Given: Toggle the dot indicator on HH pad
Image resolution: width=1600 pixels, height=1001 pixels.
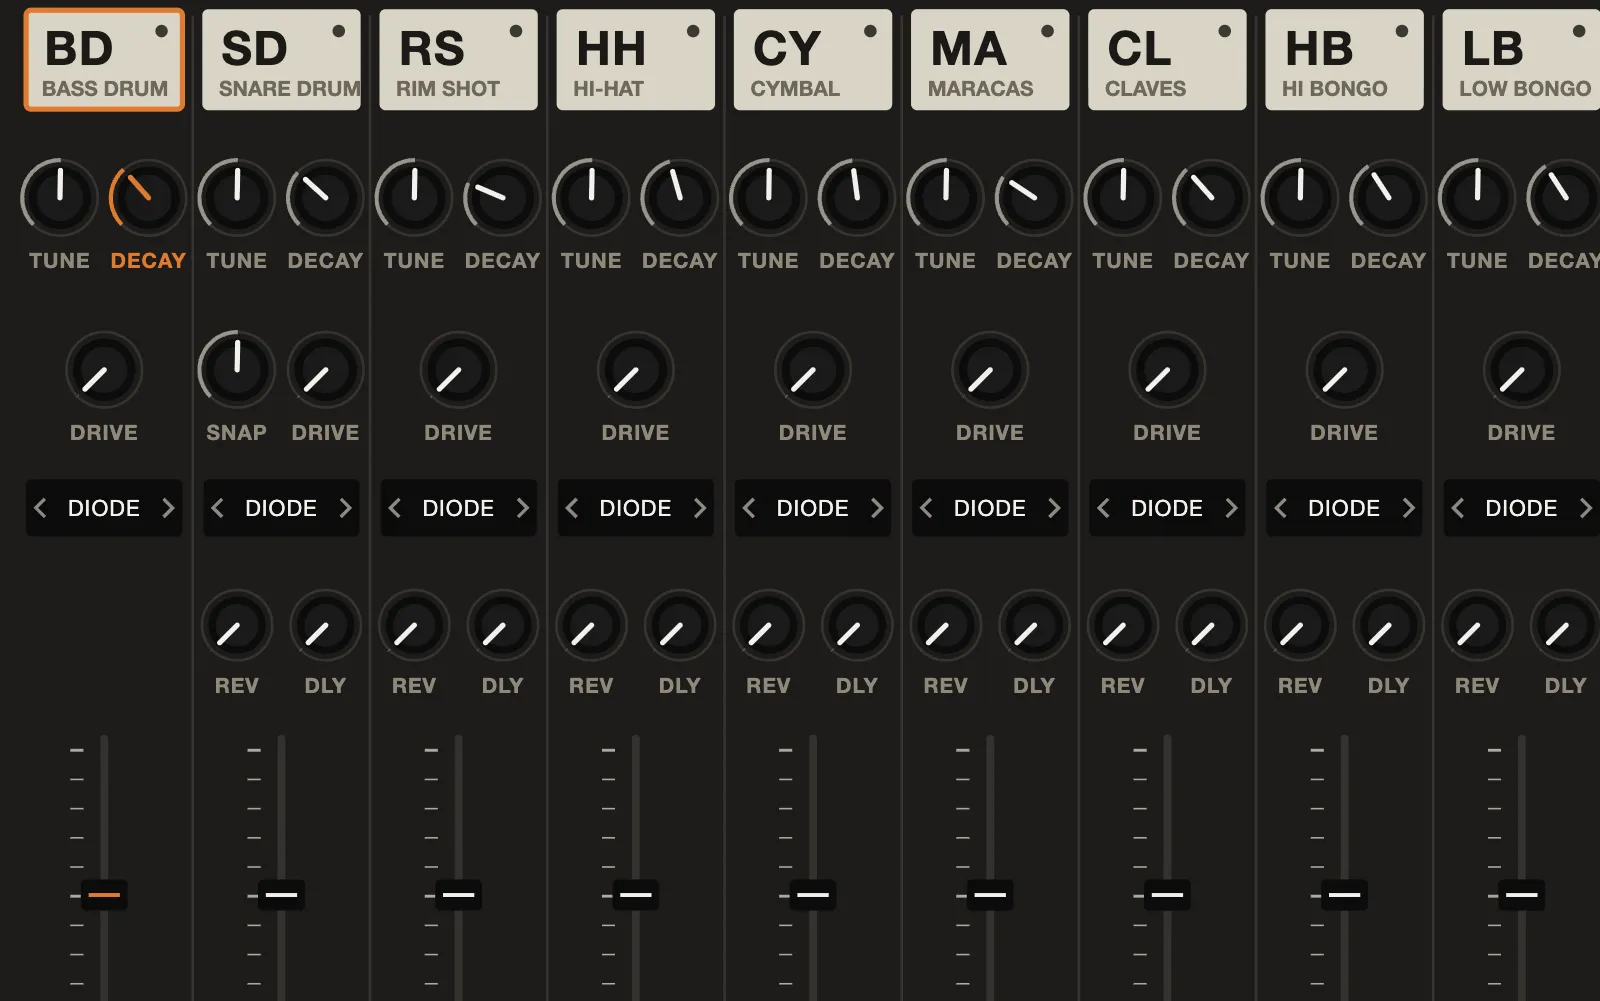Looking at the screenshot, I should coord(693,31).
